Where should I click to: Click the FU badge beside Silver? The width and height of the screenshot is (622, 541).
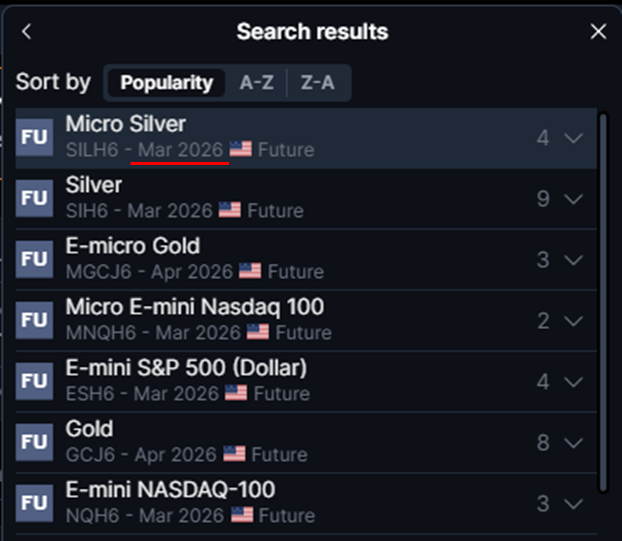[x=35, y=198]
